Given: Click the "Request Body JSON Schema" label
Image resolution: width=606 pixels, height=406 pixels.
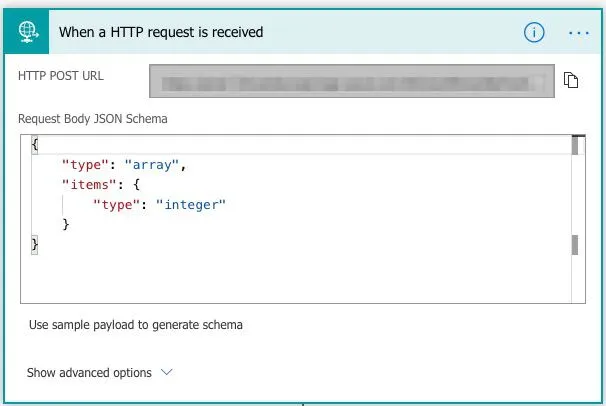Looking at the screenshot, I should pos(93,119).
